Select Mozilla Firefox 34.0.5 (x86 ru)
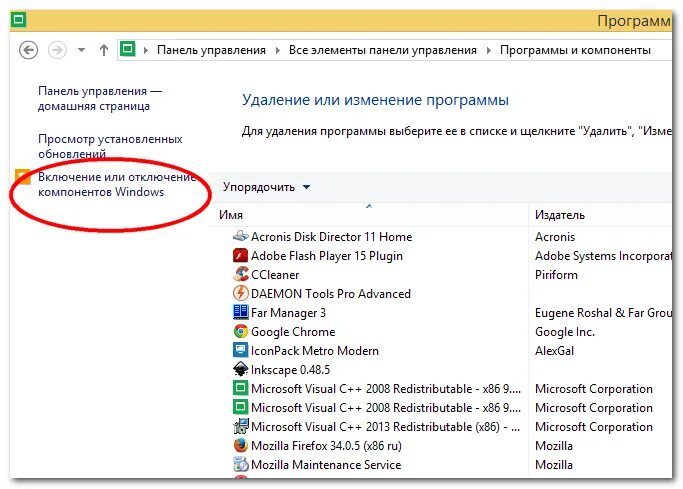The height and width of the screenshot is (489, 683). pyautogui.click(x=326, y=445)
